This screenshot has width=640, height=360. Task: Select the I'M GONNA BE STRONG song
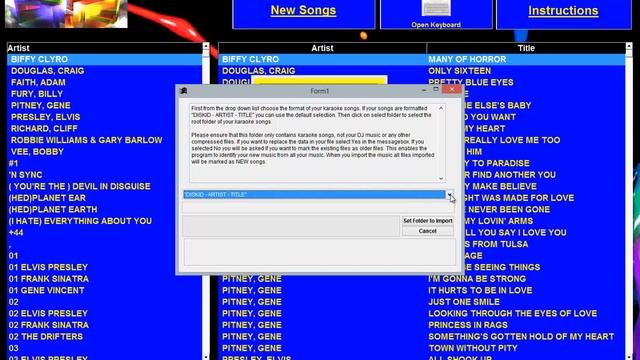(477, 279)
